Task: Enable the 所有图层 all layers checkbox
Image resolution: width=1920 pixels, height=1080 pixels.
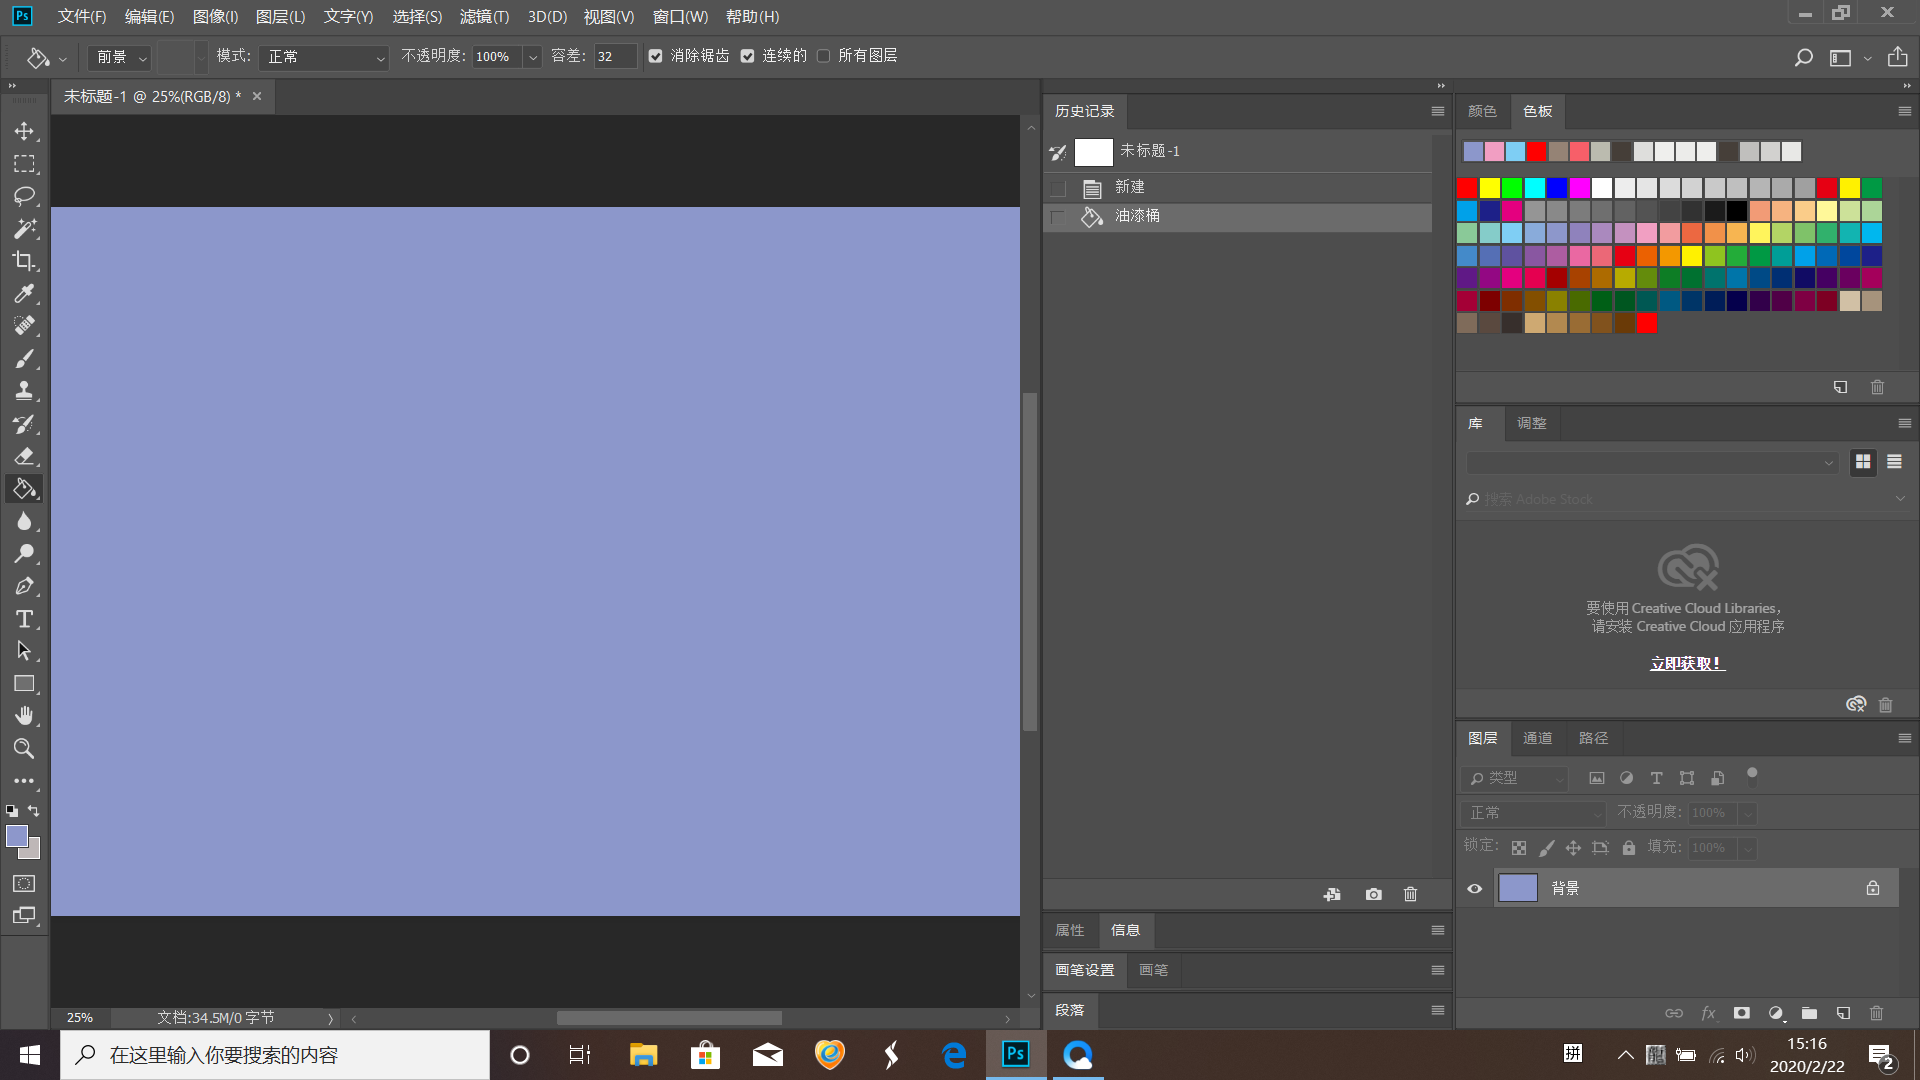Action: (x=823, y=56)
